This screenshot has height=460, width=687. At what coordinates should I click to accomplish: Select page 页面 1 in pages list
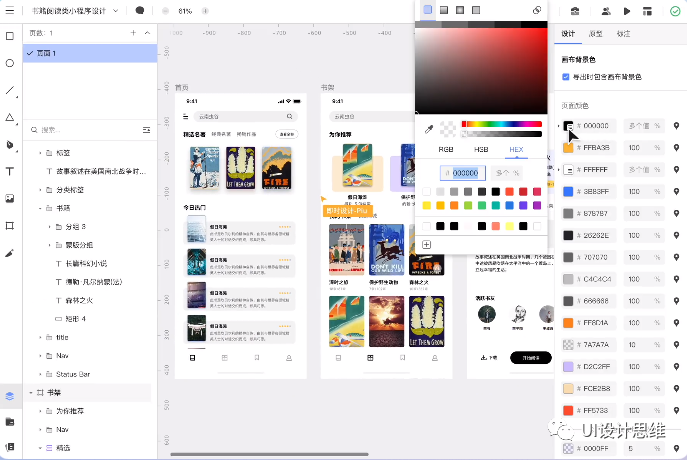(90, 53)
